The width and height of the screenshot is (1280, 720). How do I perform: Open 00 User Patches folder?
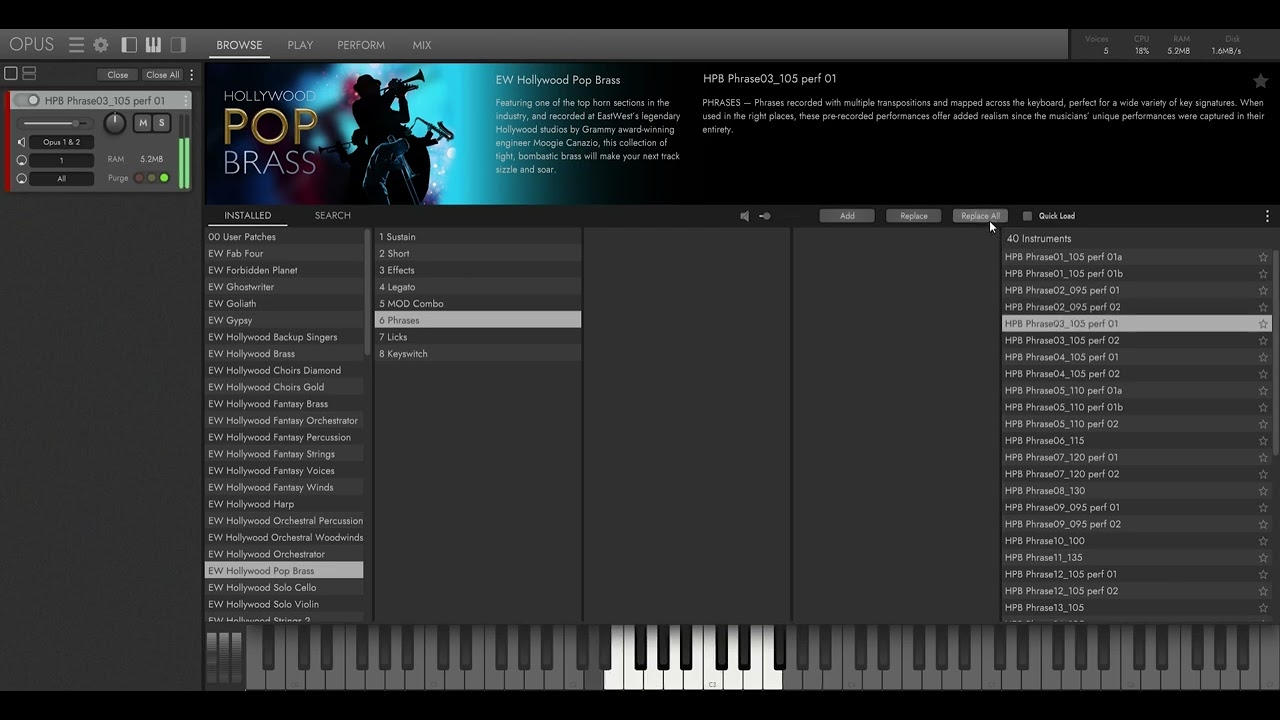coord(284,237)
